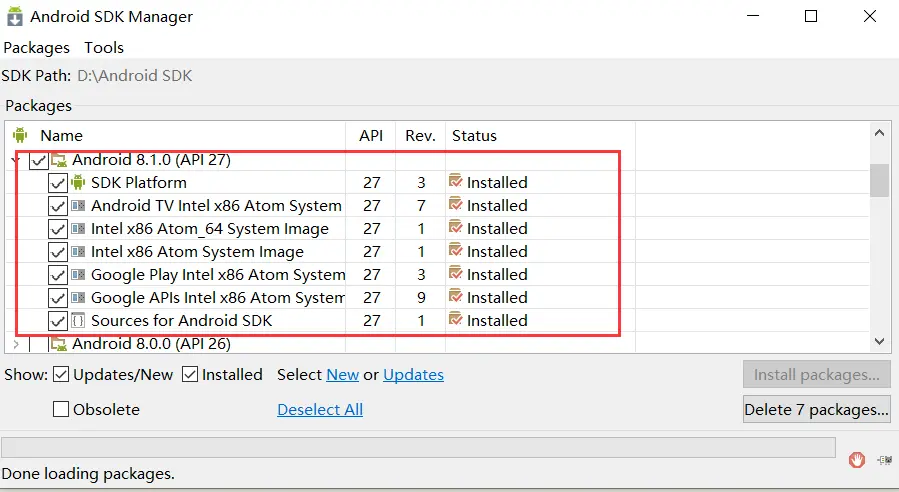Open the Tools menu
Screen dimensions: 899x492
point(104,47)
